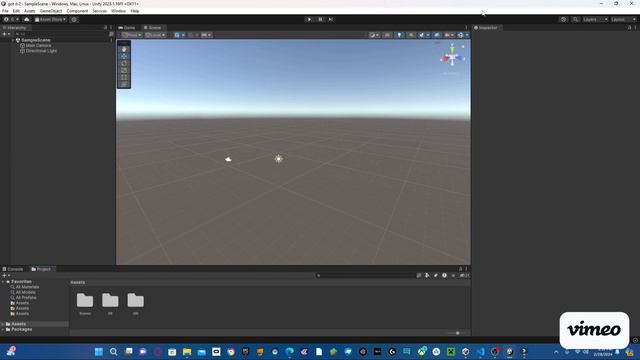Adjust the Project icon size slider
The image size is (640, 360).
click(x=457, y=333)
